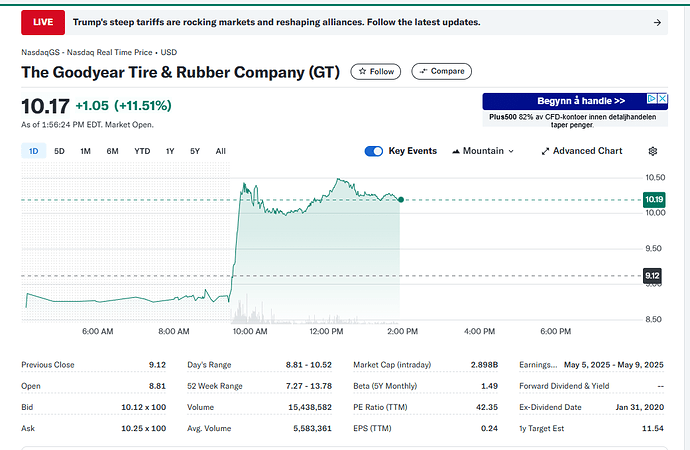Click the green 10.19 current price marker

point(654,200)
